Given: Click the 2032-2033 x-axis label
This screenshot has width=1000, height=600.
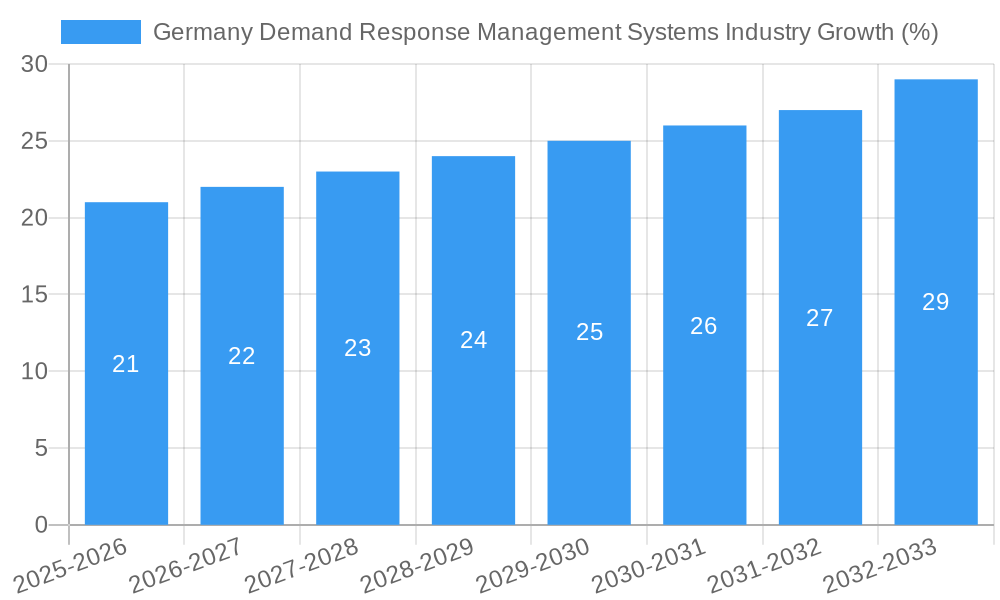Looking at the screenshot, I should [880, 566].
